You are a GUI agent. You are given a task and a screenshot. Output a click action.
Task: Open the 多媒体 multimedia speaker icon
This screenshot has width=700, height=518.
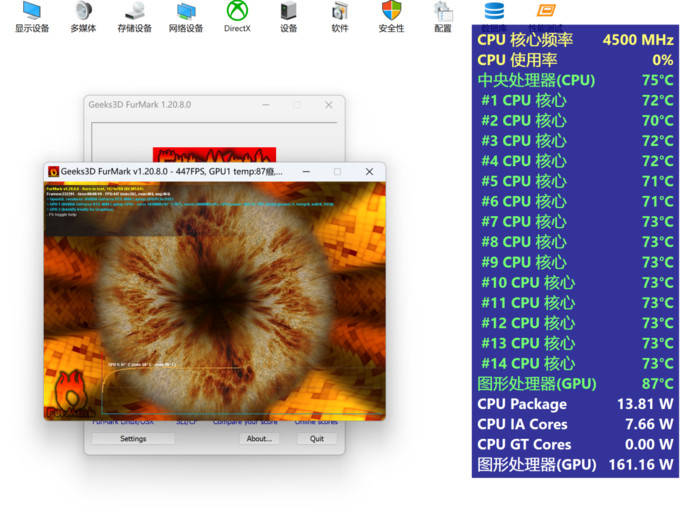[x=83, y=17]
